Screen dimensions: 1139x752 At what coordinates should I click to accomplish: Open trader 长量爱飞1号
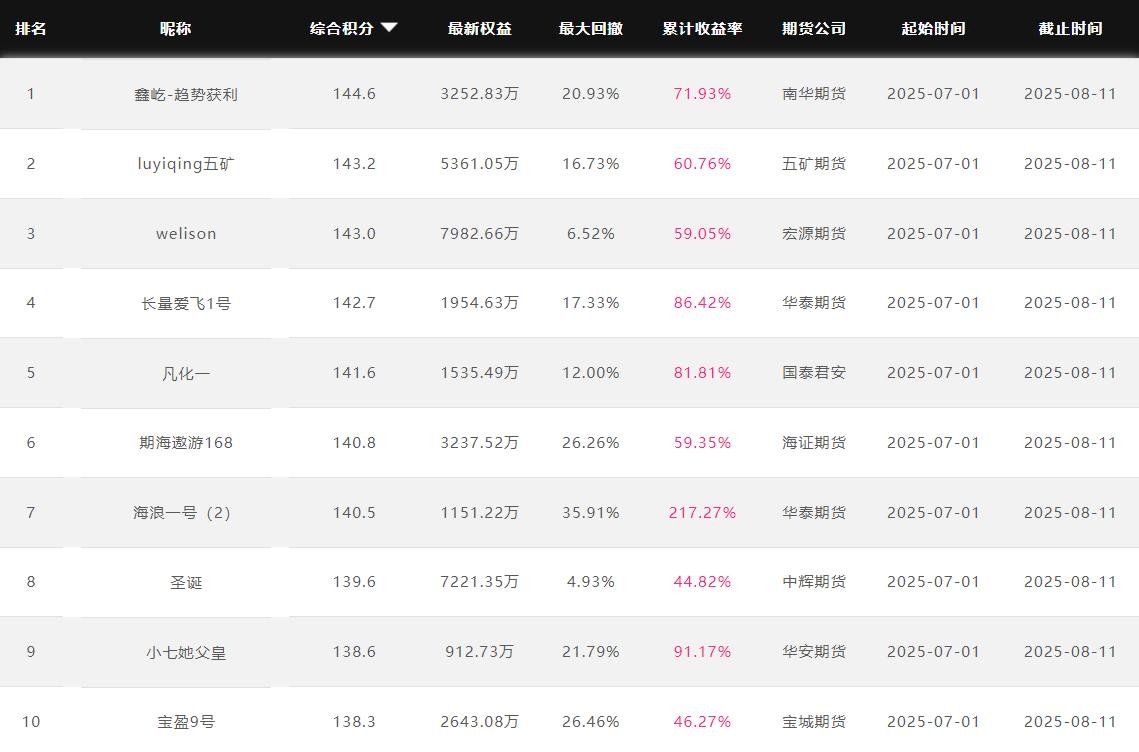click(x=186, y=304)
